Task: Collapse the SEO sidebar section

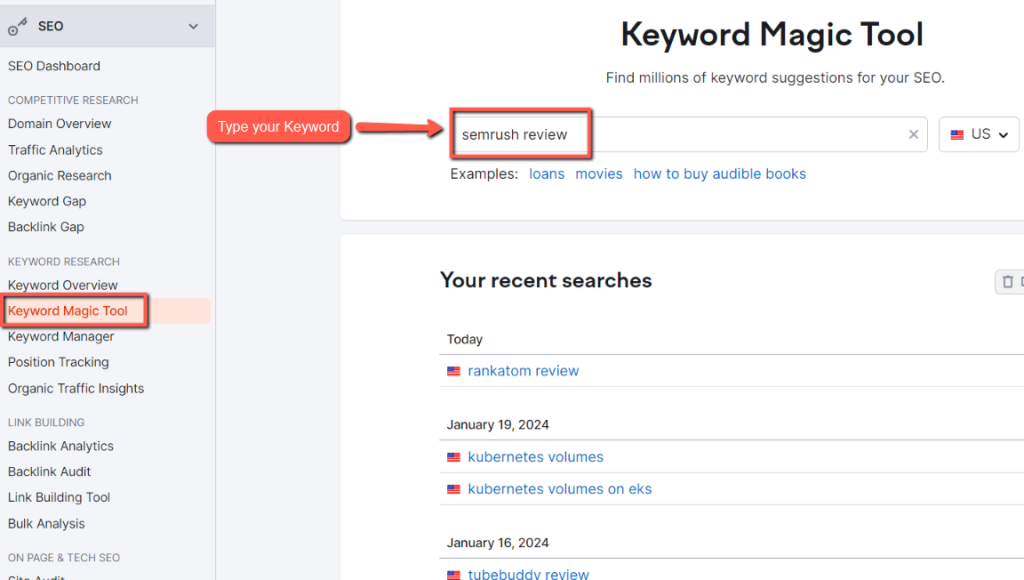Action: point(193,27)
